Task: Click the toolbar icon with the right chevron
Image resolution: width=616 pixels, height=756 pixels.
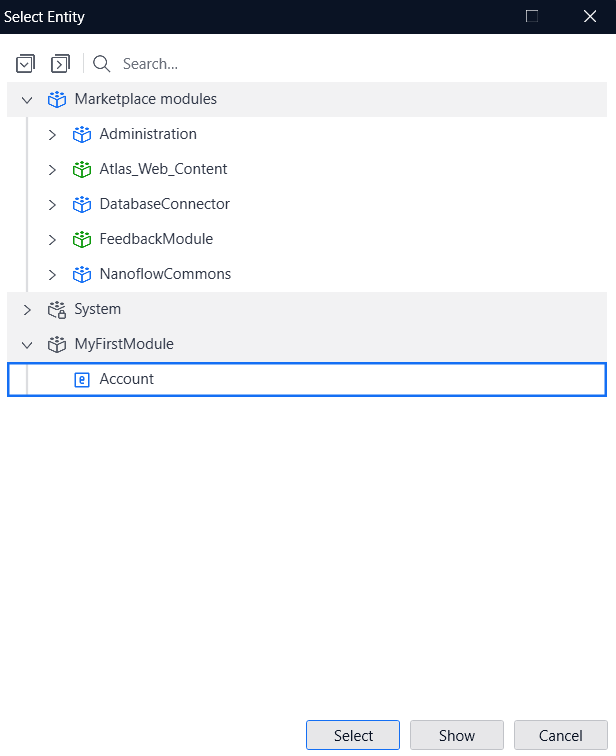Action: pyautogui.click(x=60, y=64)
